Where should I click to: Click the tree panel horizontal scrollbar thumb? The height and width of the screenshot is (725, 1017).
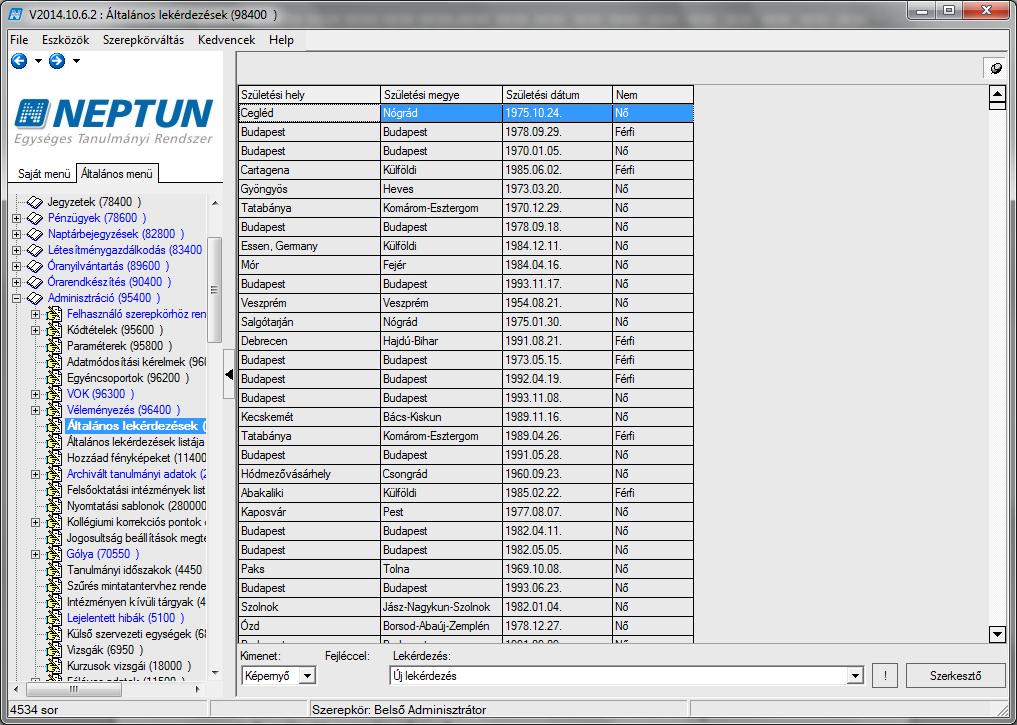[x=73, y=689]
